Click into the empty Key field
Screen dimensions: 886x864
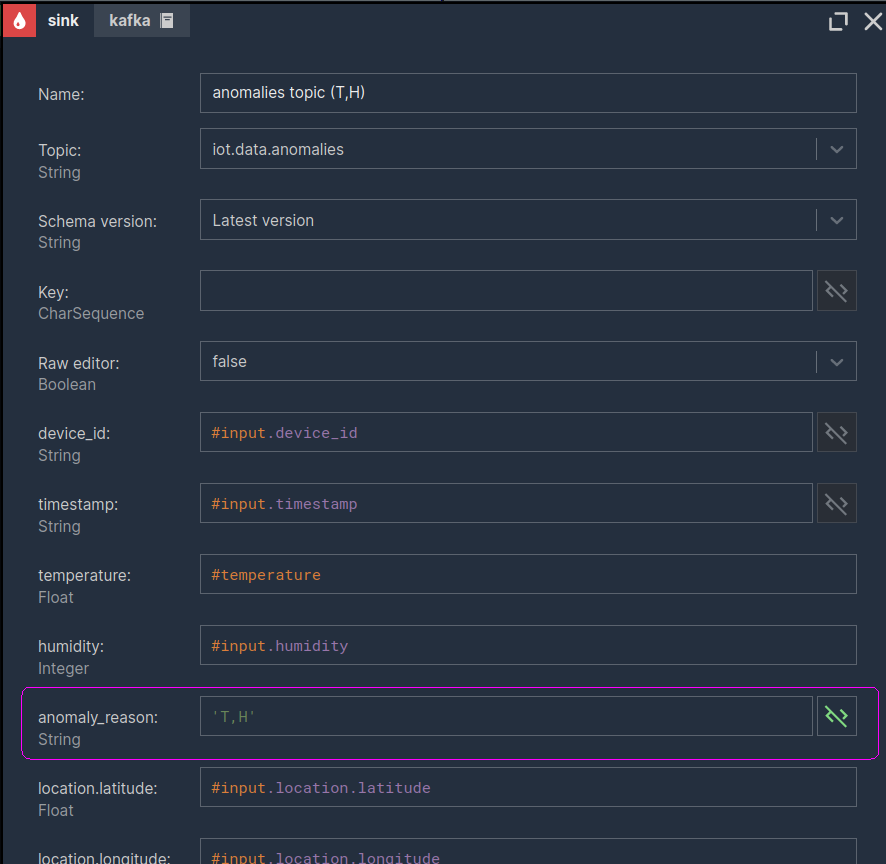click(506, 291)
